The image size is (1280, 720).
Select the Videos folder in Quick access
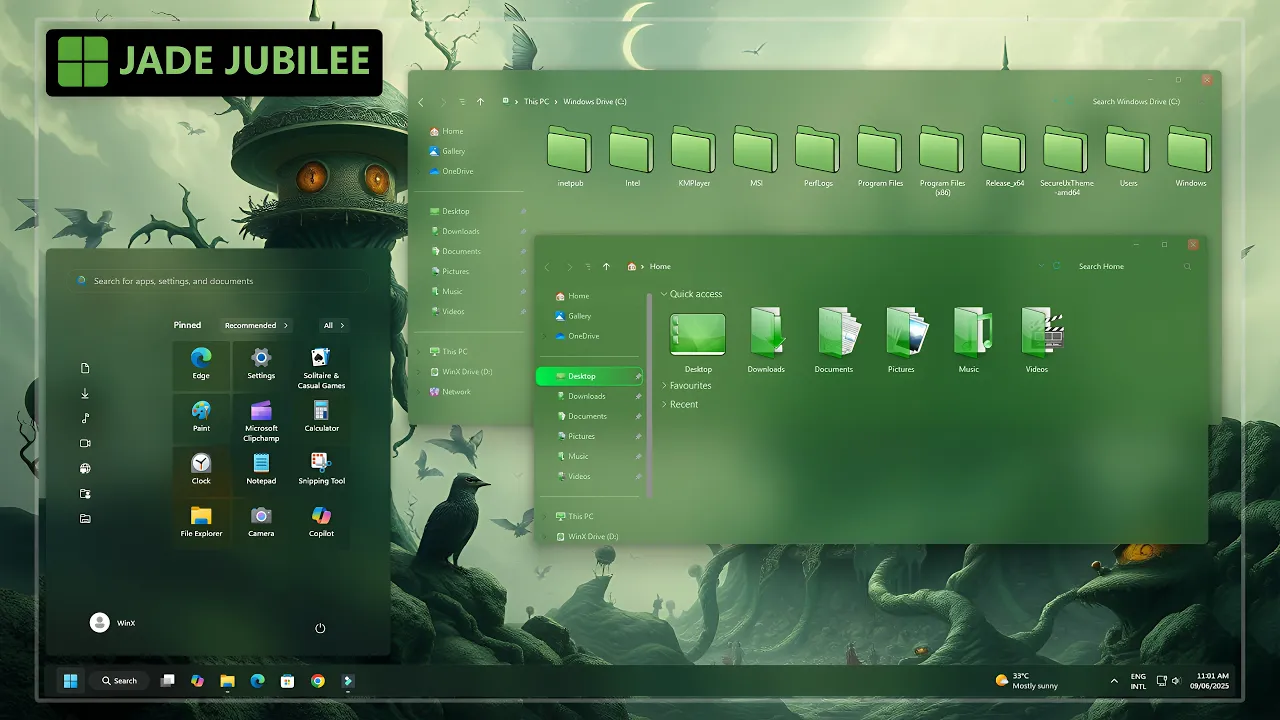tap(1037, 340)
